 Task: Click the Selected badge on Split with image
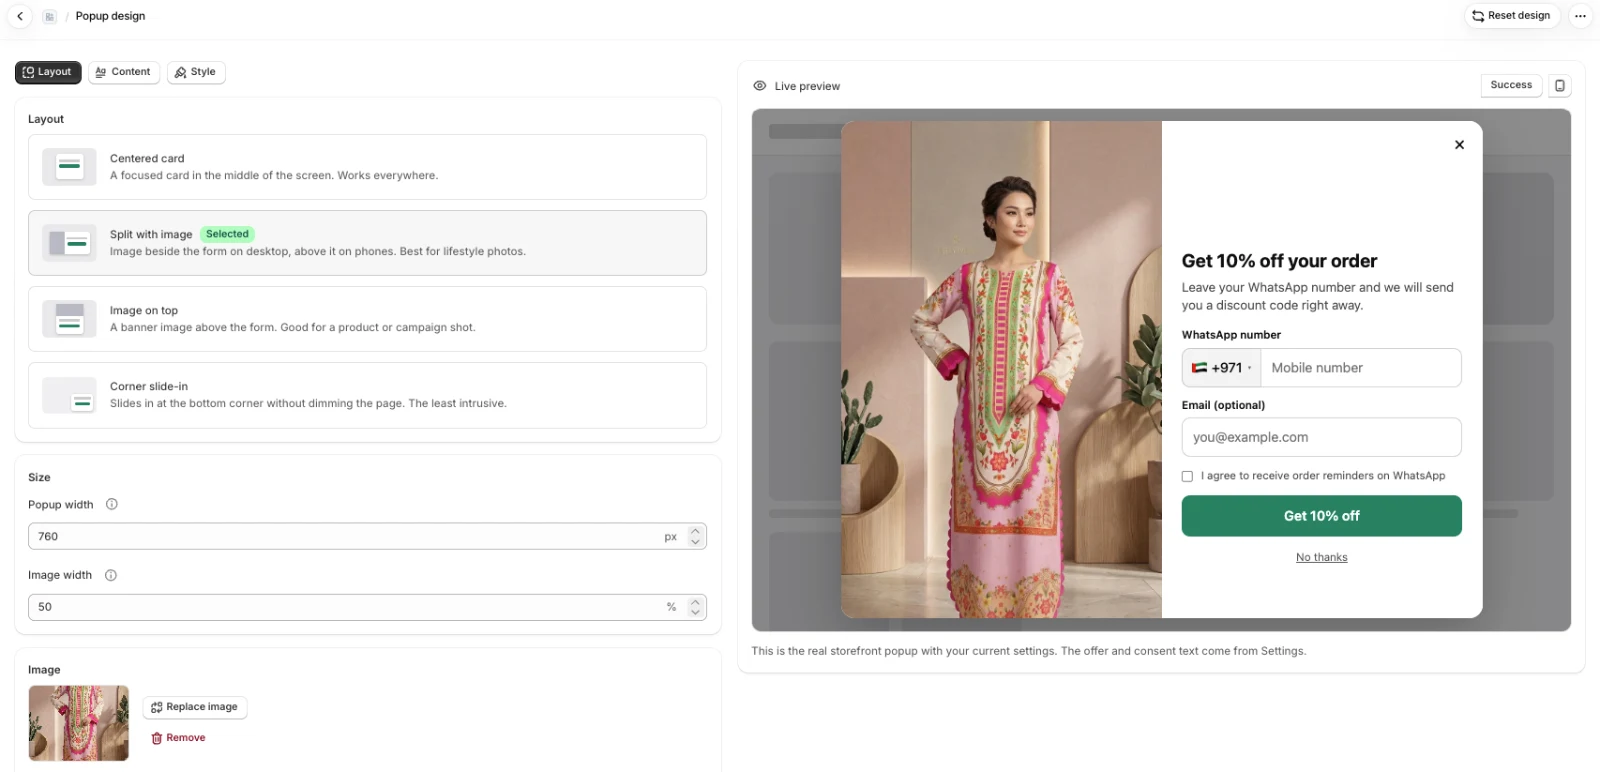point(227,234)
